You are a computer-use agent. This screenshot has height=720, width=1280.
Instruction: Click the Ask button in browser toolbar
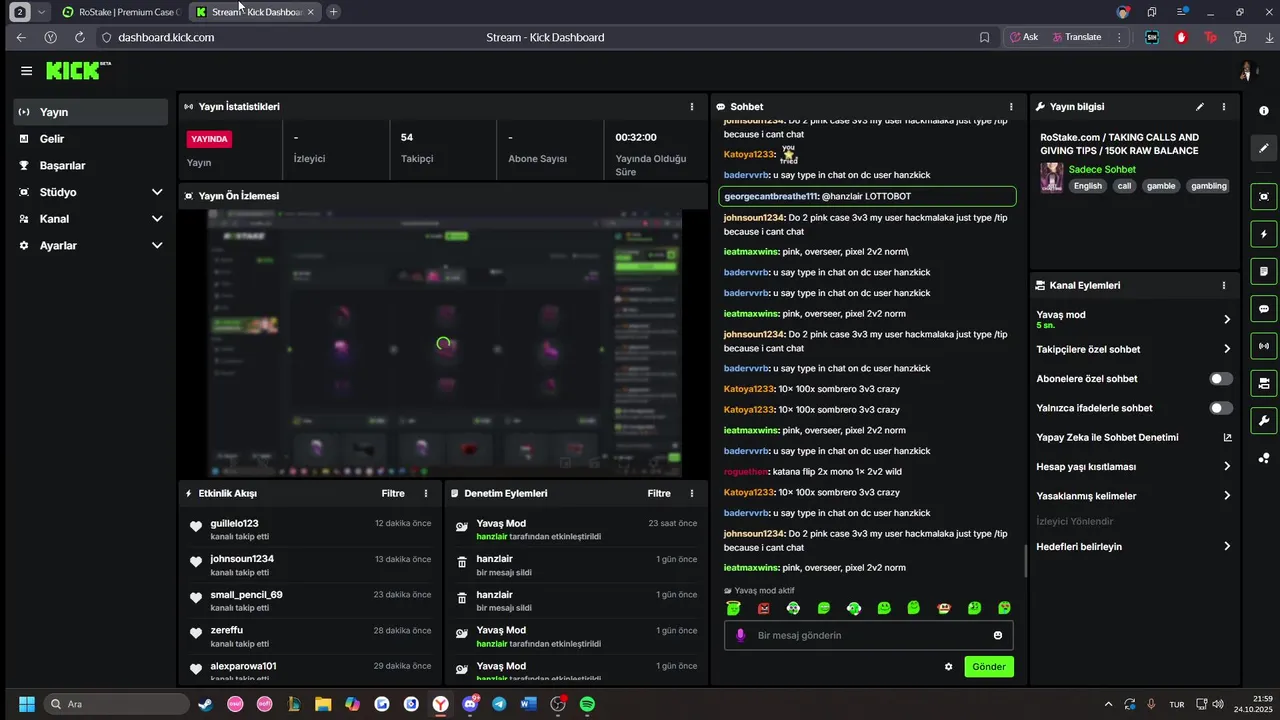click(1024, 37)
